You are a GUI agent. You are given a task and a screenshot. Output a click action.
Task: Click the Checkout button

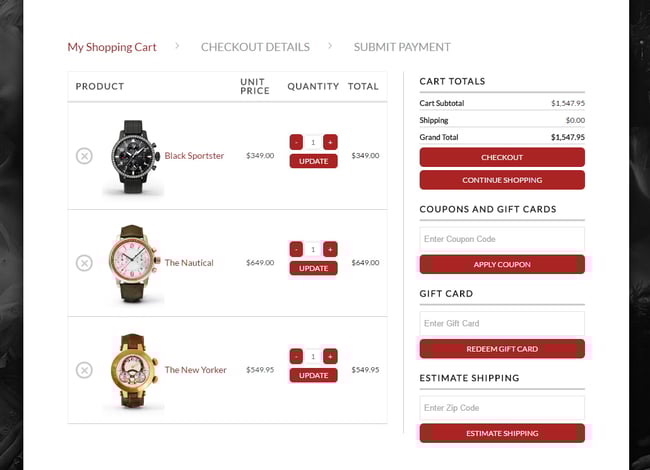click(502, 157)
